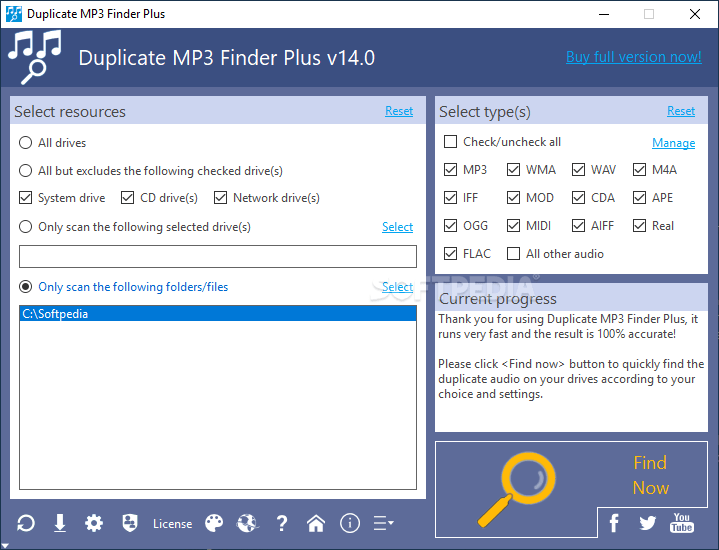Click the shield icon in bottom toolbar
Image resolution: width=719 pixels, height=550 pixels.
tap(130, 523)
